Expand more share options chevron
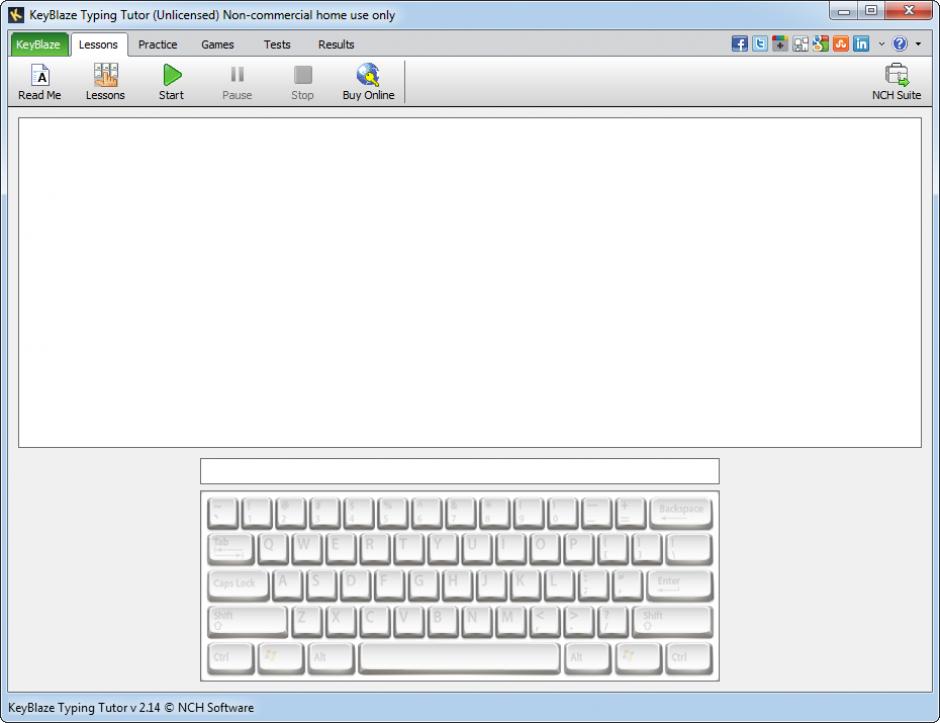This screenshot has height=723, width=940. [881, 44]
